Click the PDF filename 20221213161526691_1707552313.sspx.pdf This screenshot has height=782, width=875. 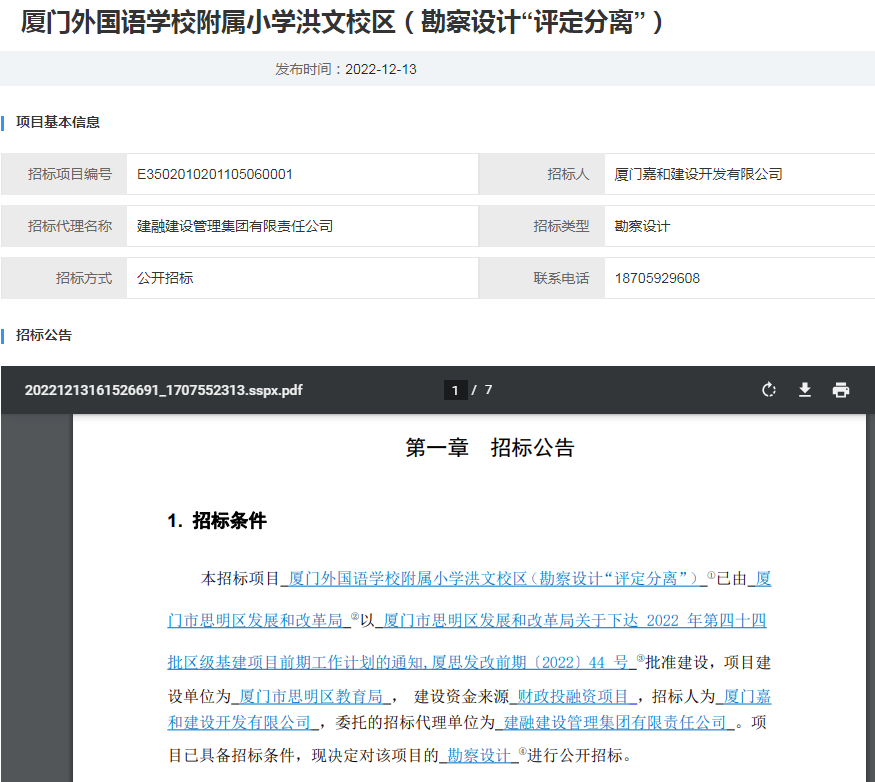(164, 390)
